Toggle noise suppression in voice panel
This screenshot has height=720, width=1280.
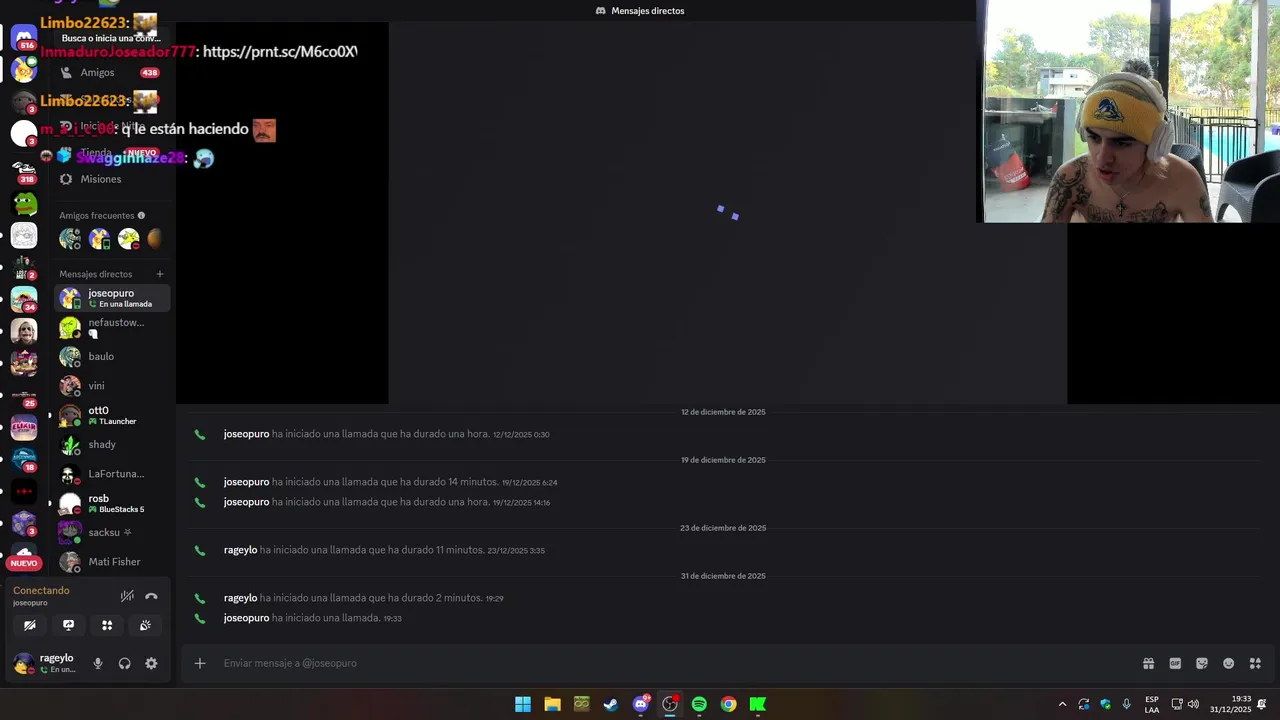pyautogui.click(x=127, y=596)
